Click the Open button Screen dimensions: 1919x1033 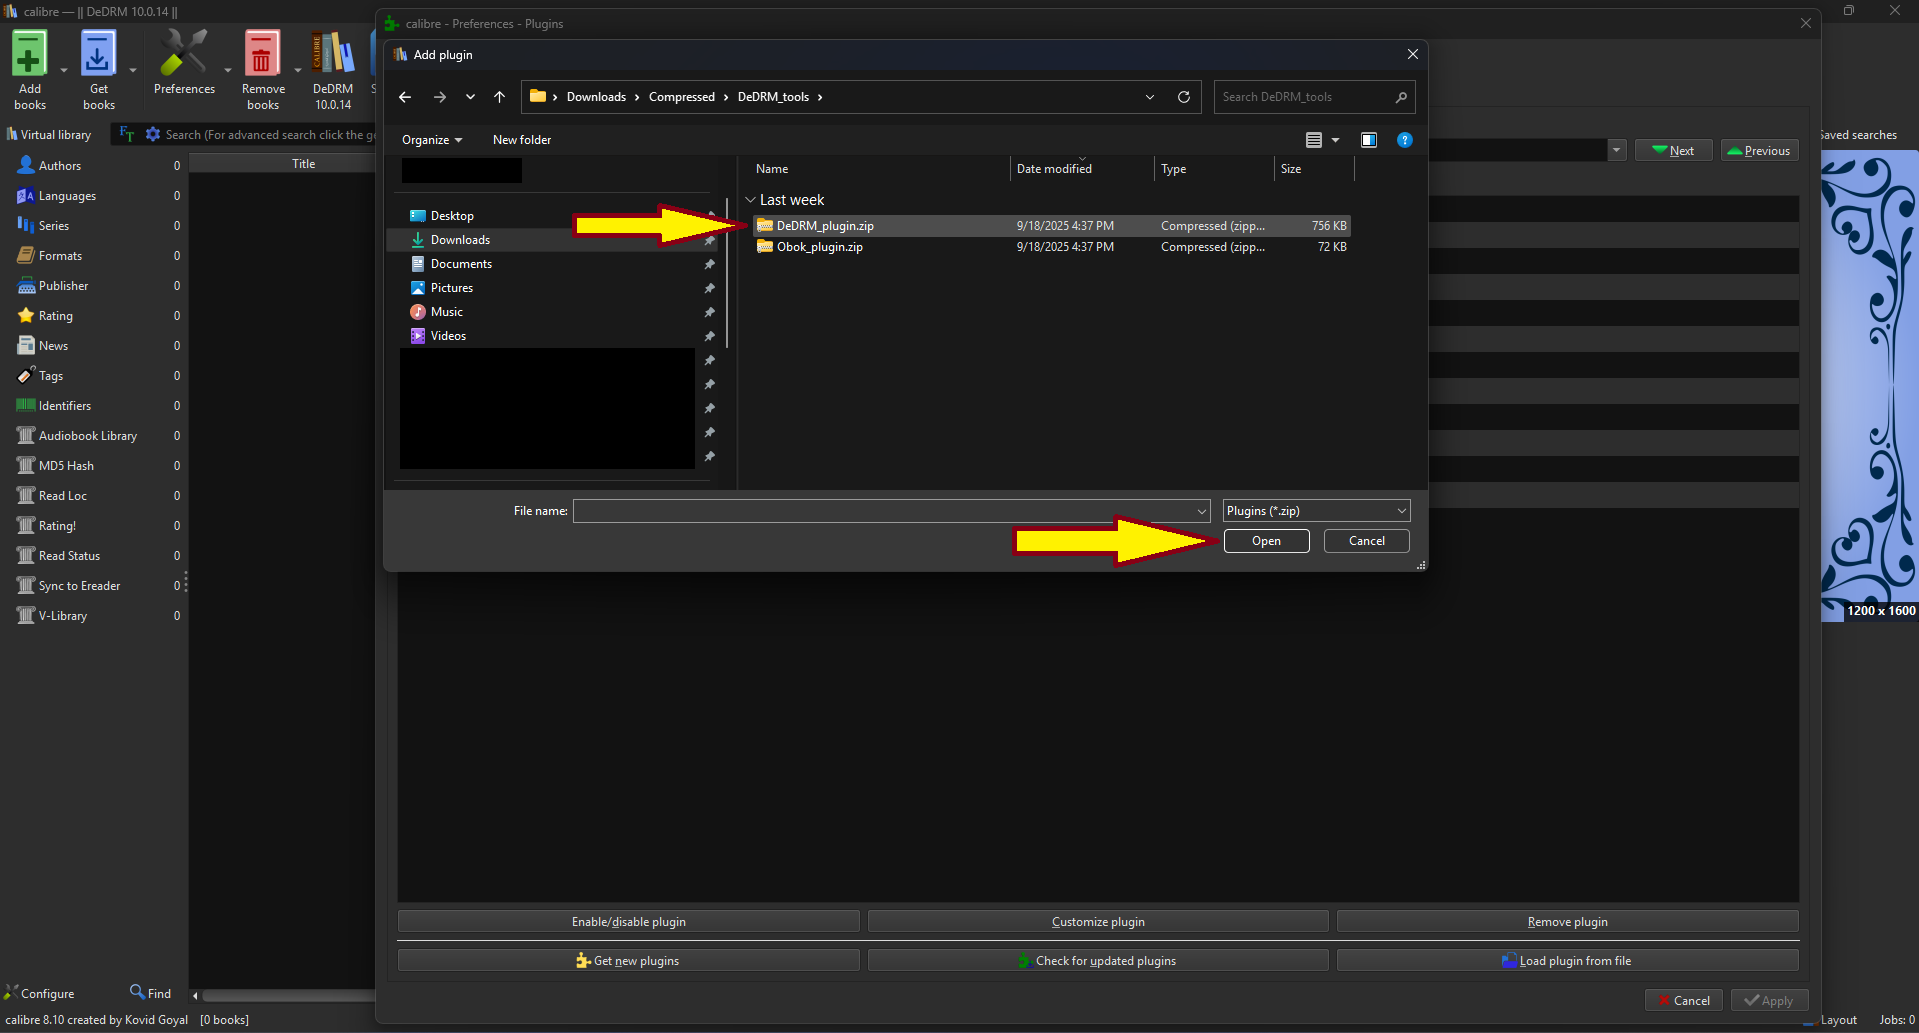point(1266,541)
